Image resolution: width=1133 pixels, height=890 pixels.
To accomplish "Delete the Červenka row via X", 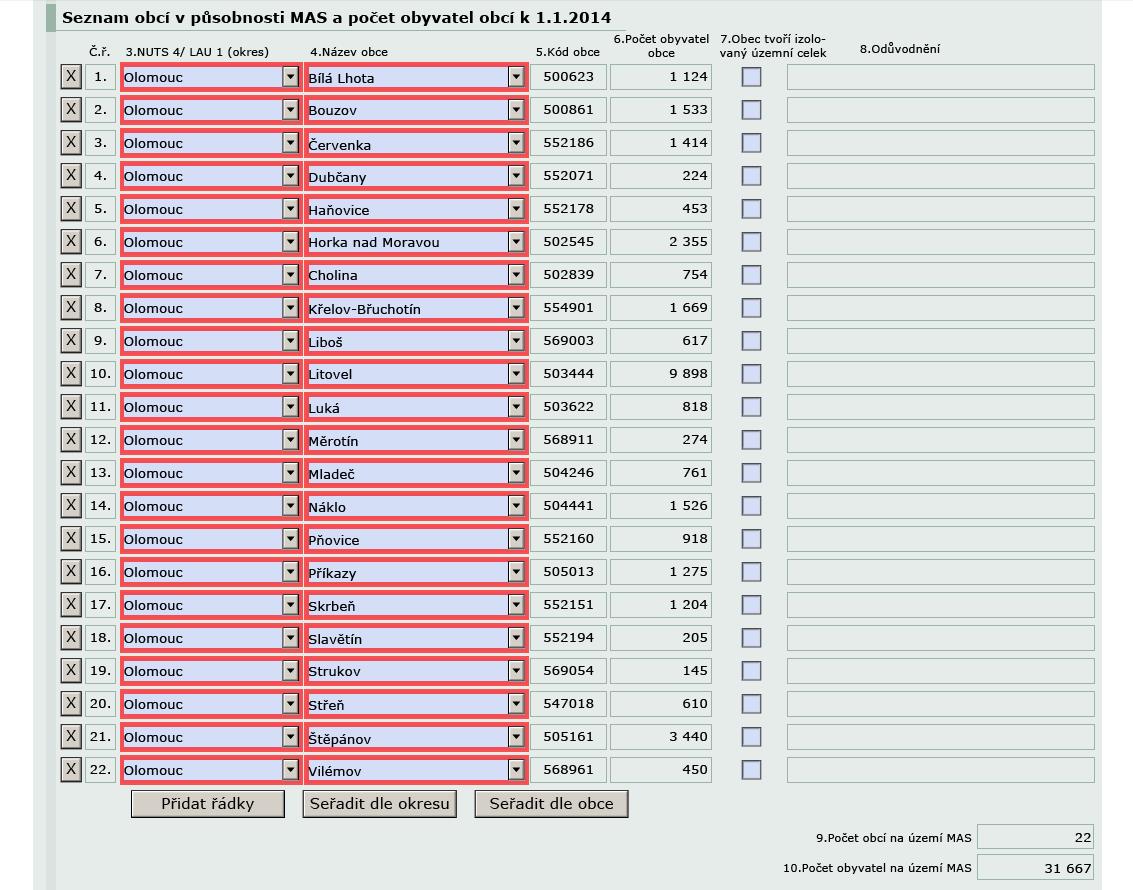I will [x=71, y=142].
